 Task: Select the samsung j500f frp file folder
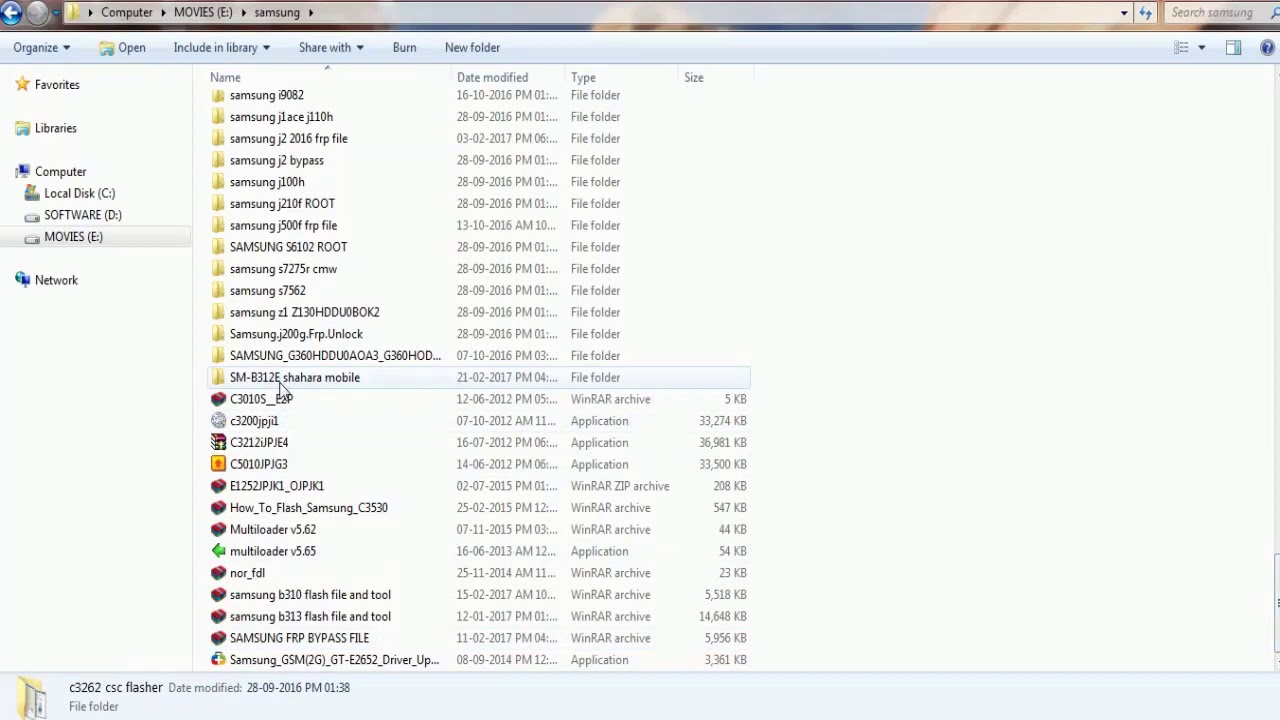[x=283, y=225]
